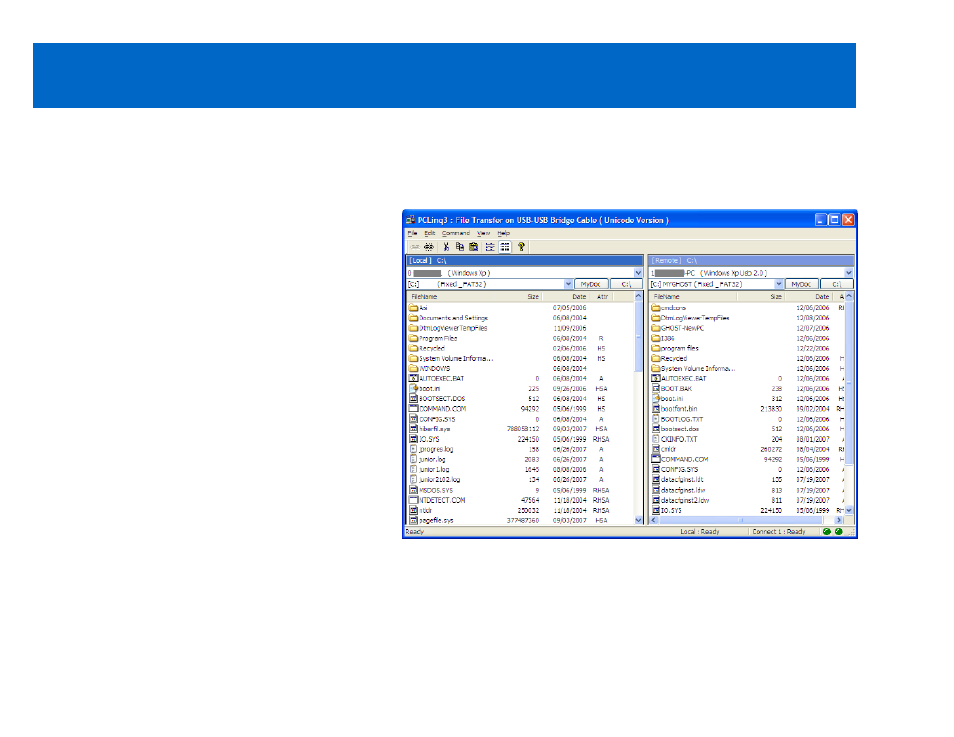954x737 pixels.
Task: Click the Copy toolbar icon
Action: pyautogui.click(x=460, y=247)
